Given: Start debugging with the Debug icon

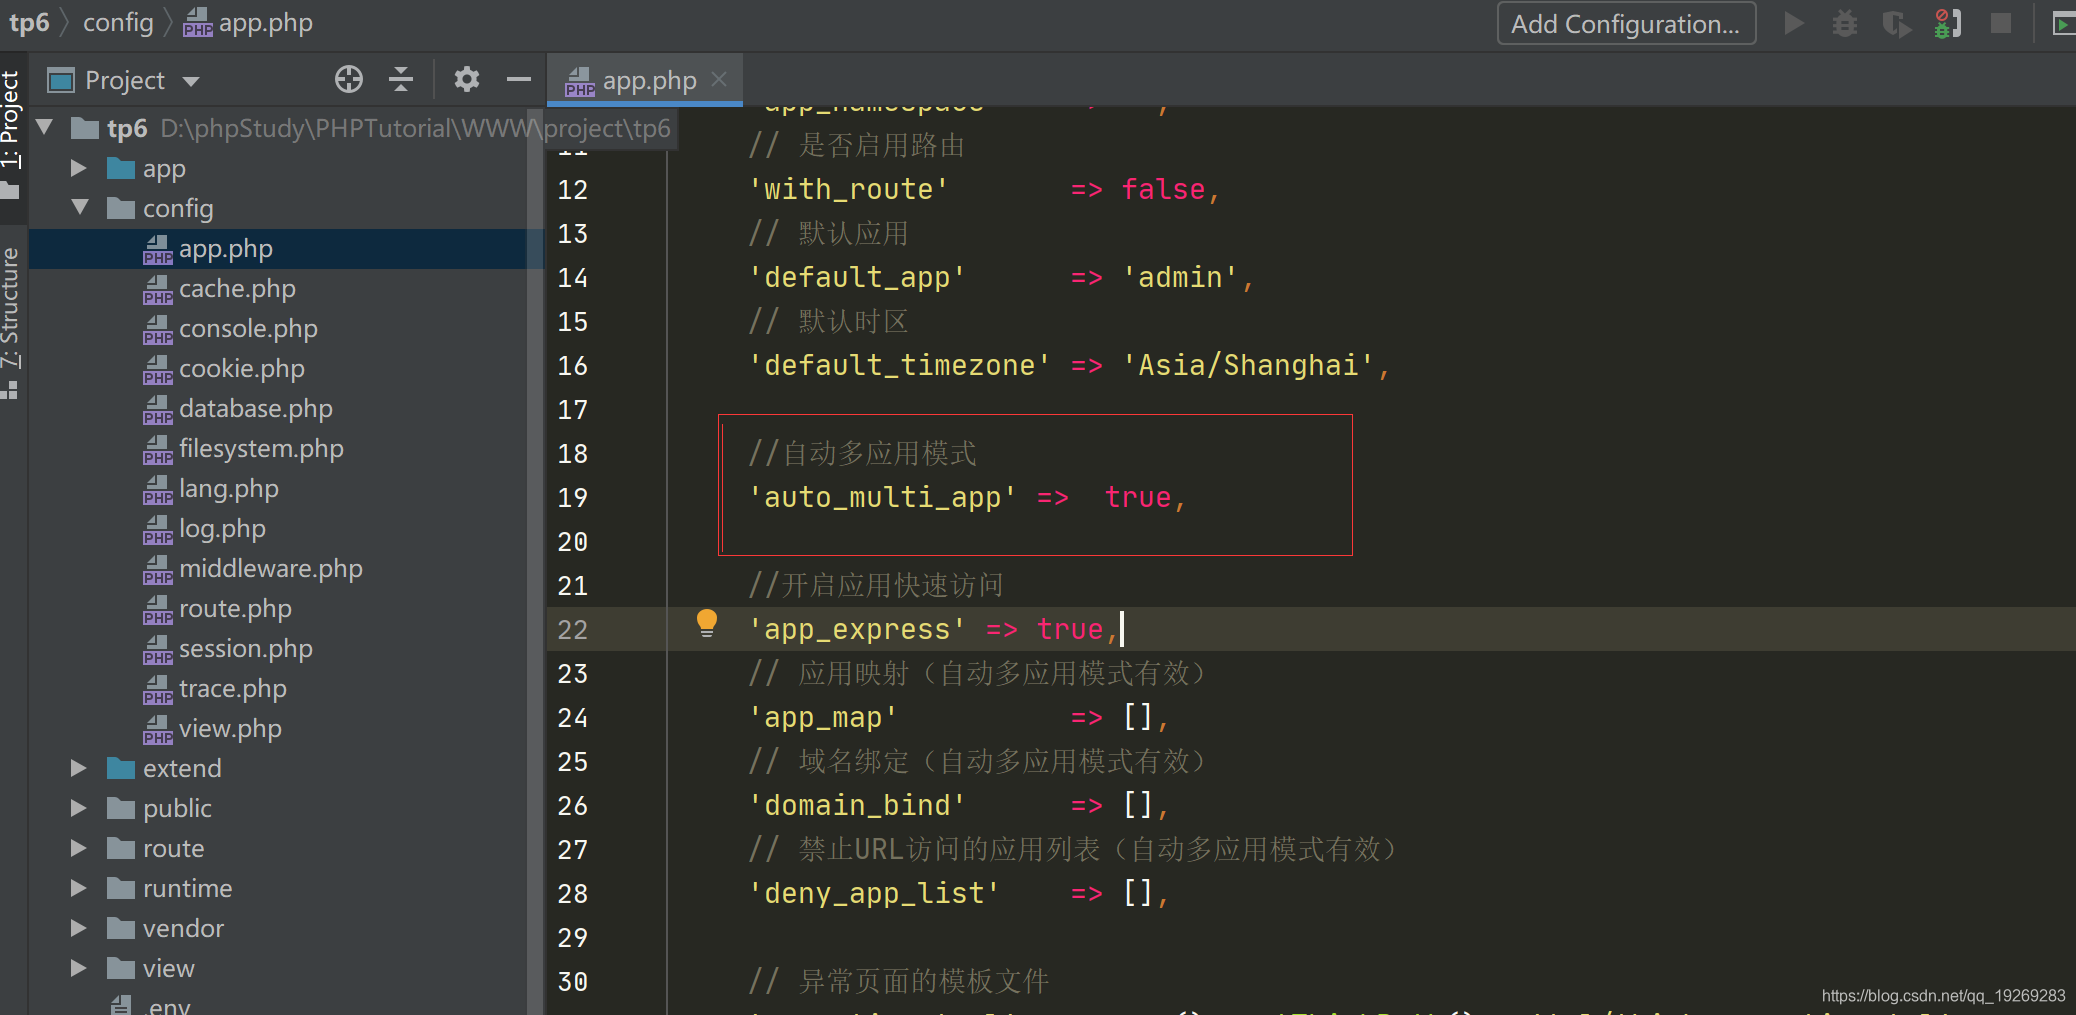Looking at the screenshot, I should point(1845,23).
